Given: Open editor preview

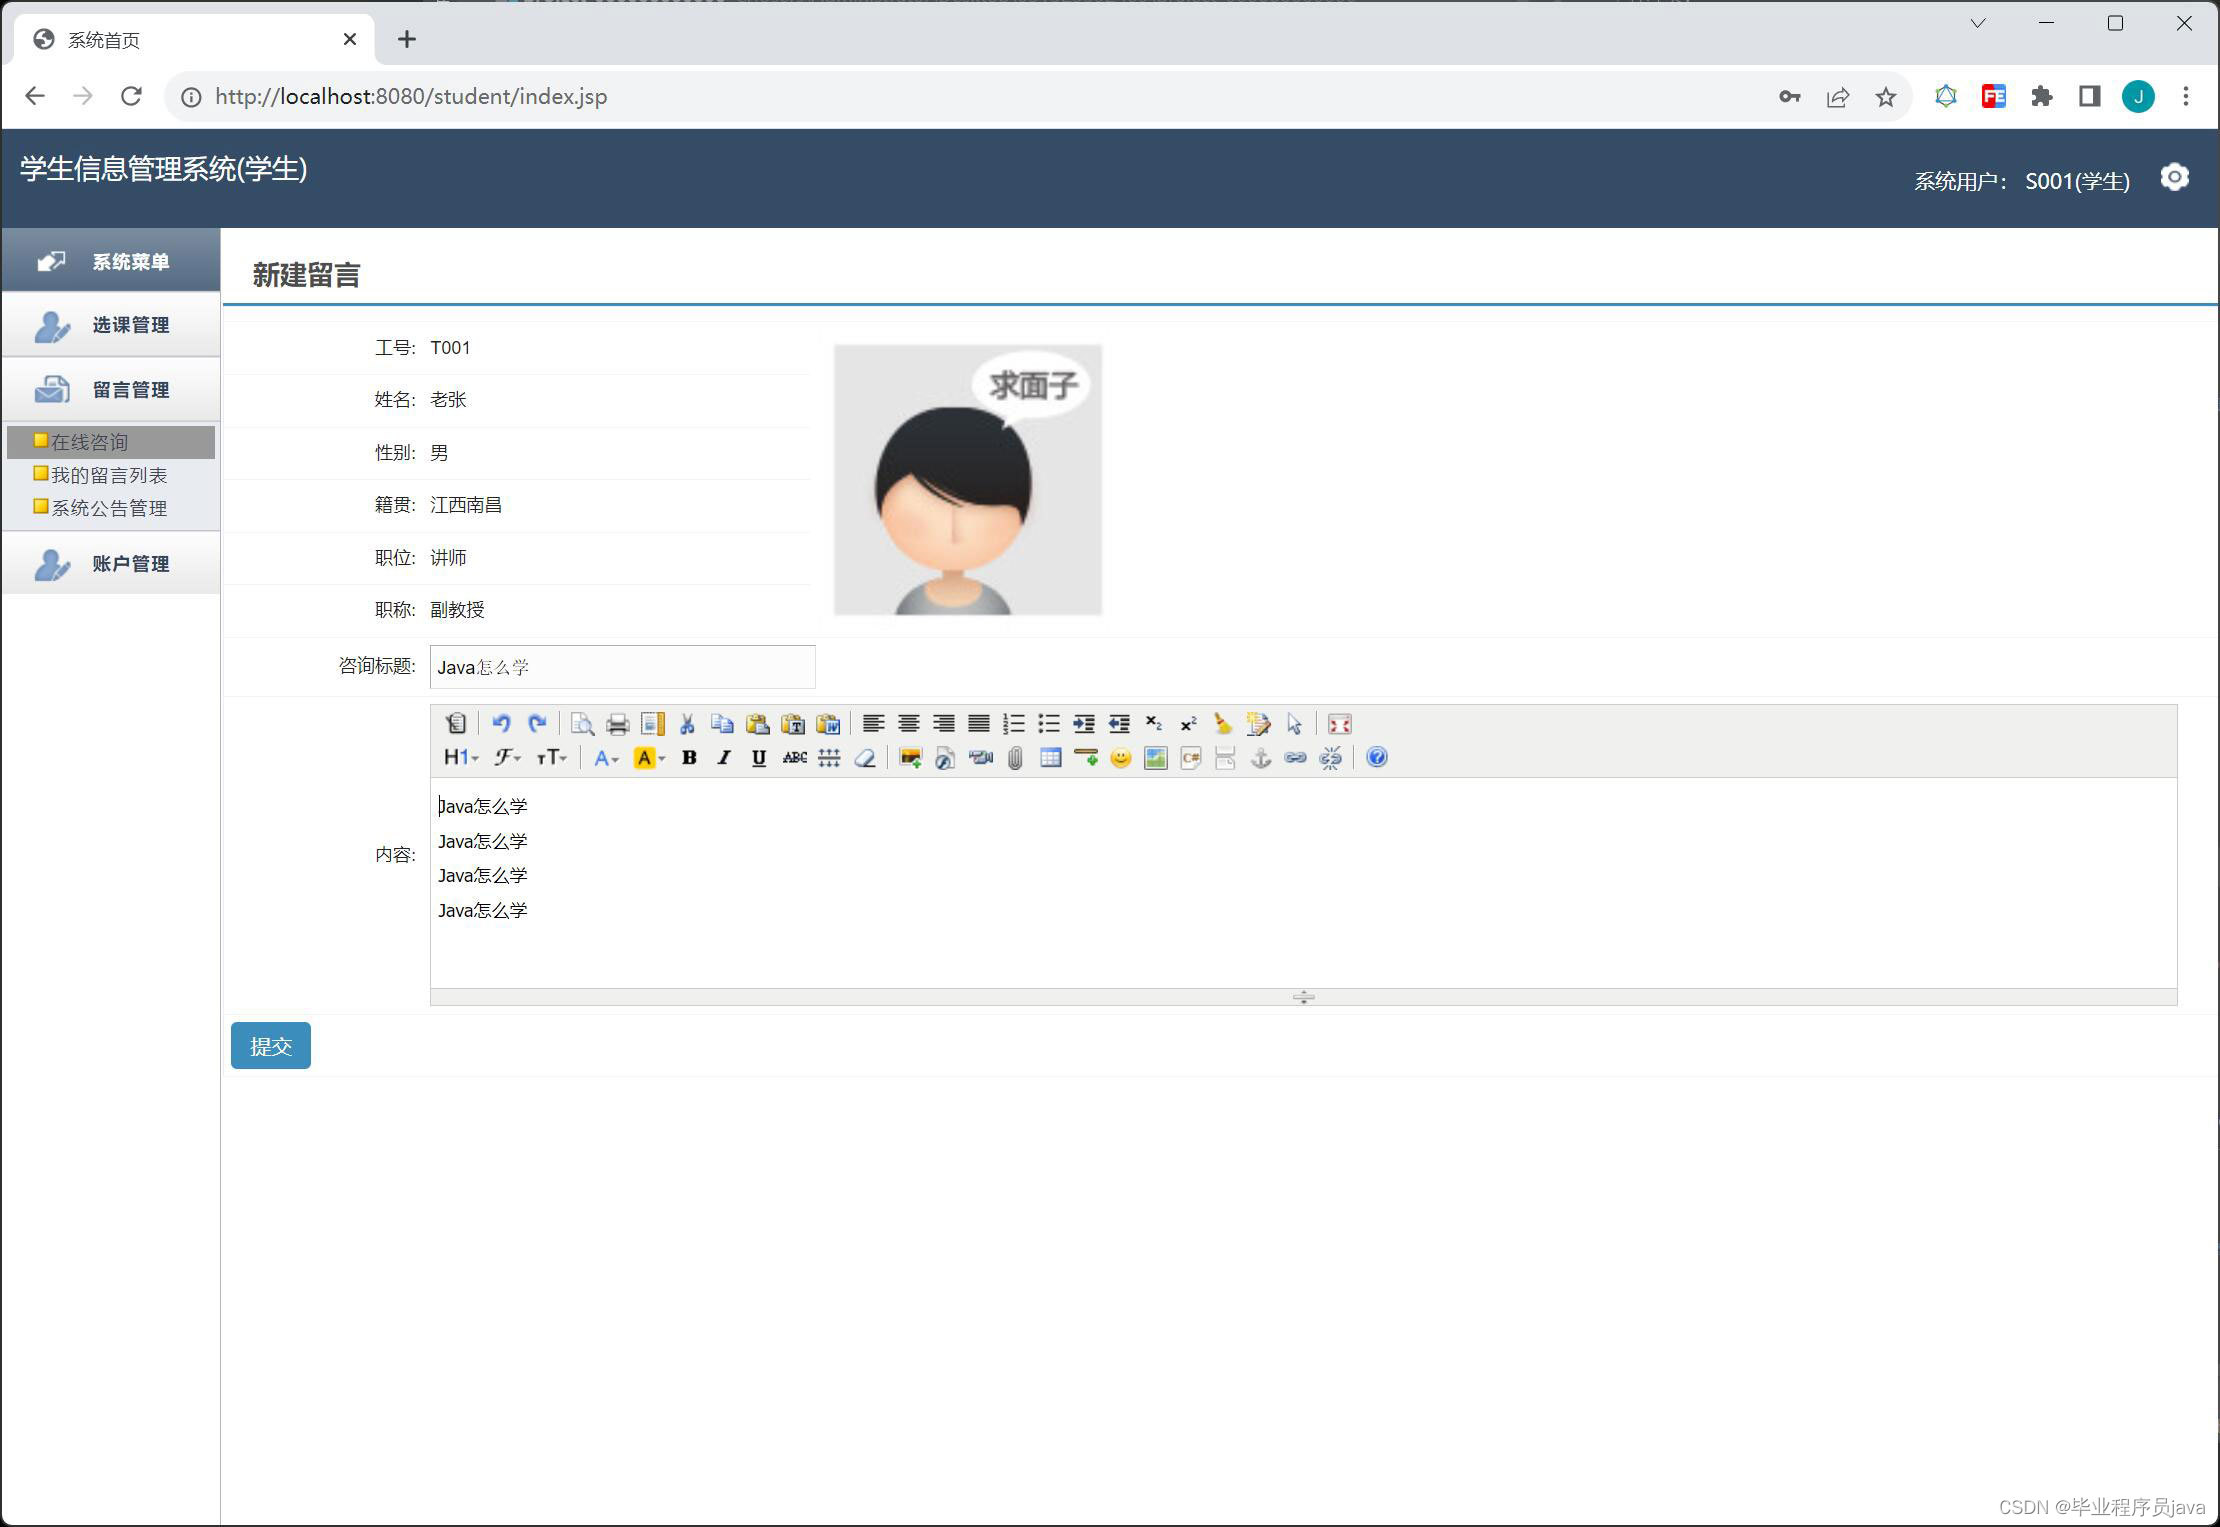Looking at the screenshot, I should [x=582, y=723].
